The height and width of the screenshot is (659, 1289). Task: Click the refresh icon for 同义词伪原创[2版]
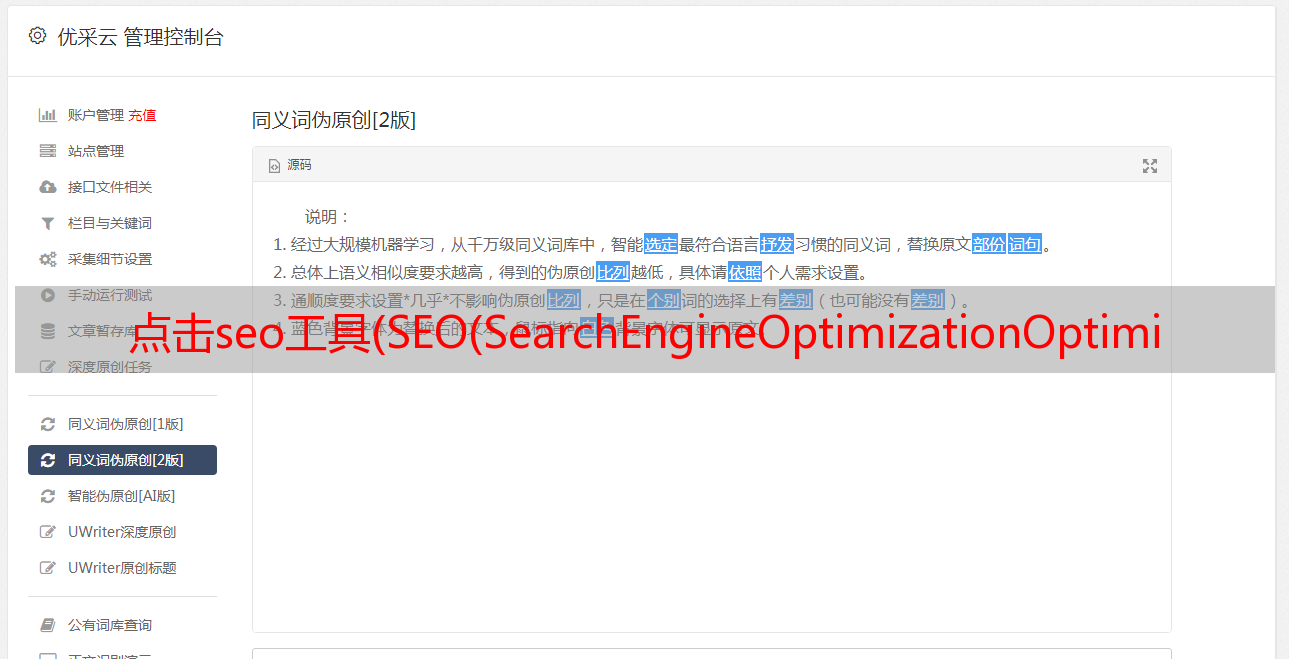click(x=47, y=460)
